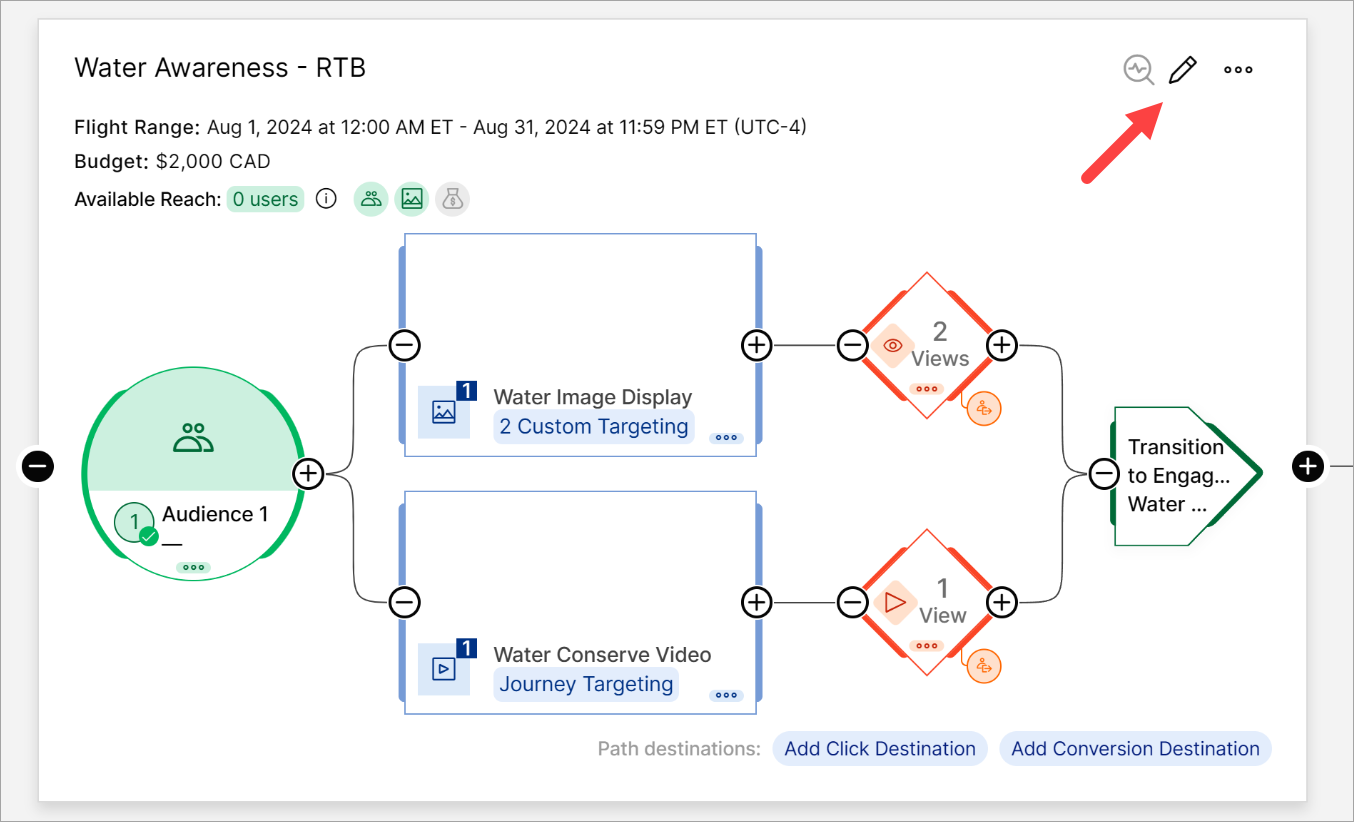Open the Audience 1 node ellipsis menu
This screenshot has height=822, width=1354.
pos(194,567)
